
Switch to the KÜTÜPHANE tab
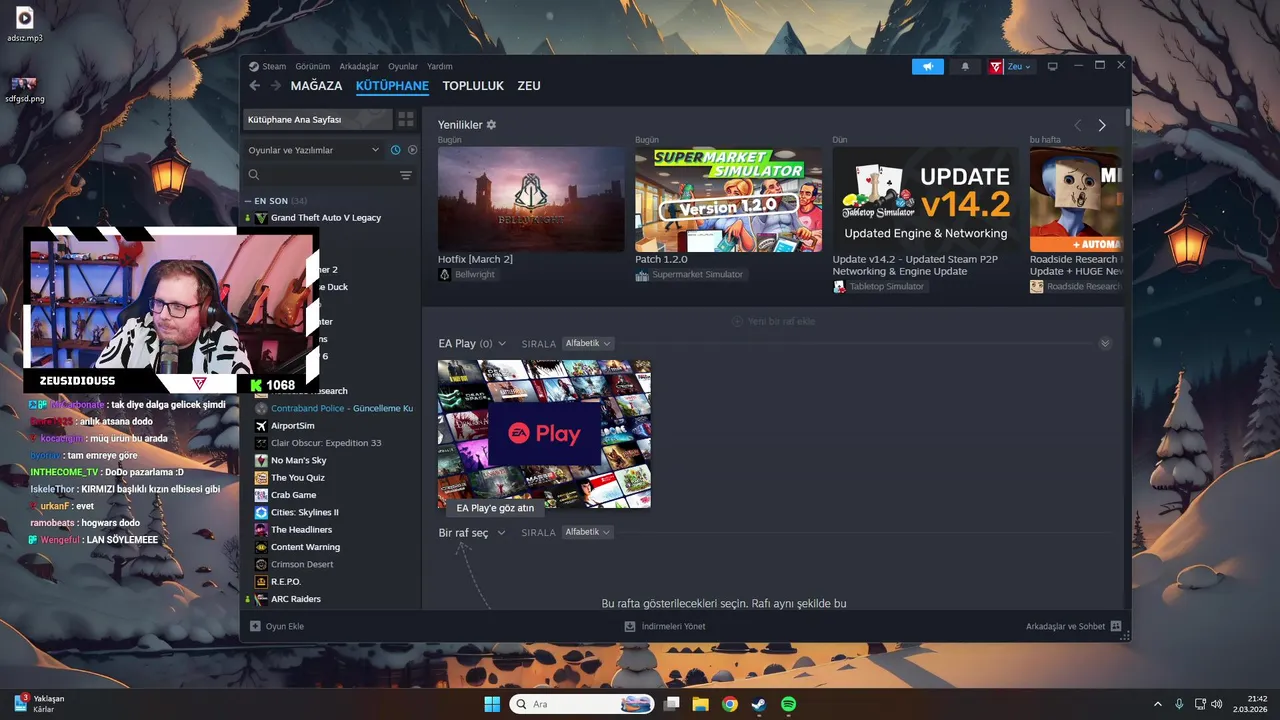click(x=392, y=86)
